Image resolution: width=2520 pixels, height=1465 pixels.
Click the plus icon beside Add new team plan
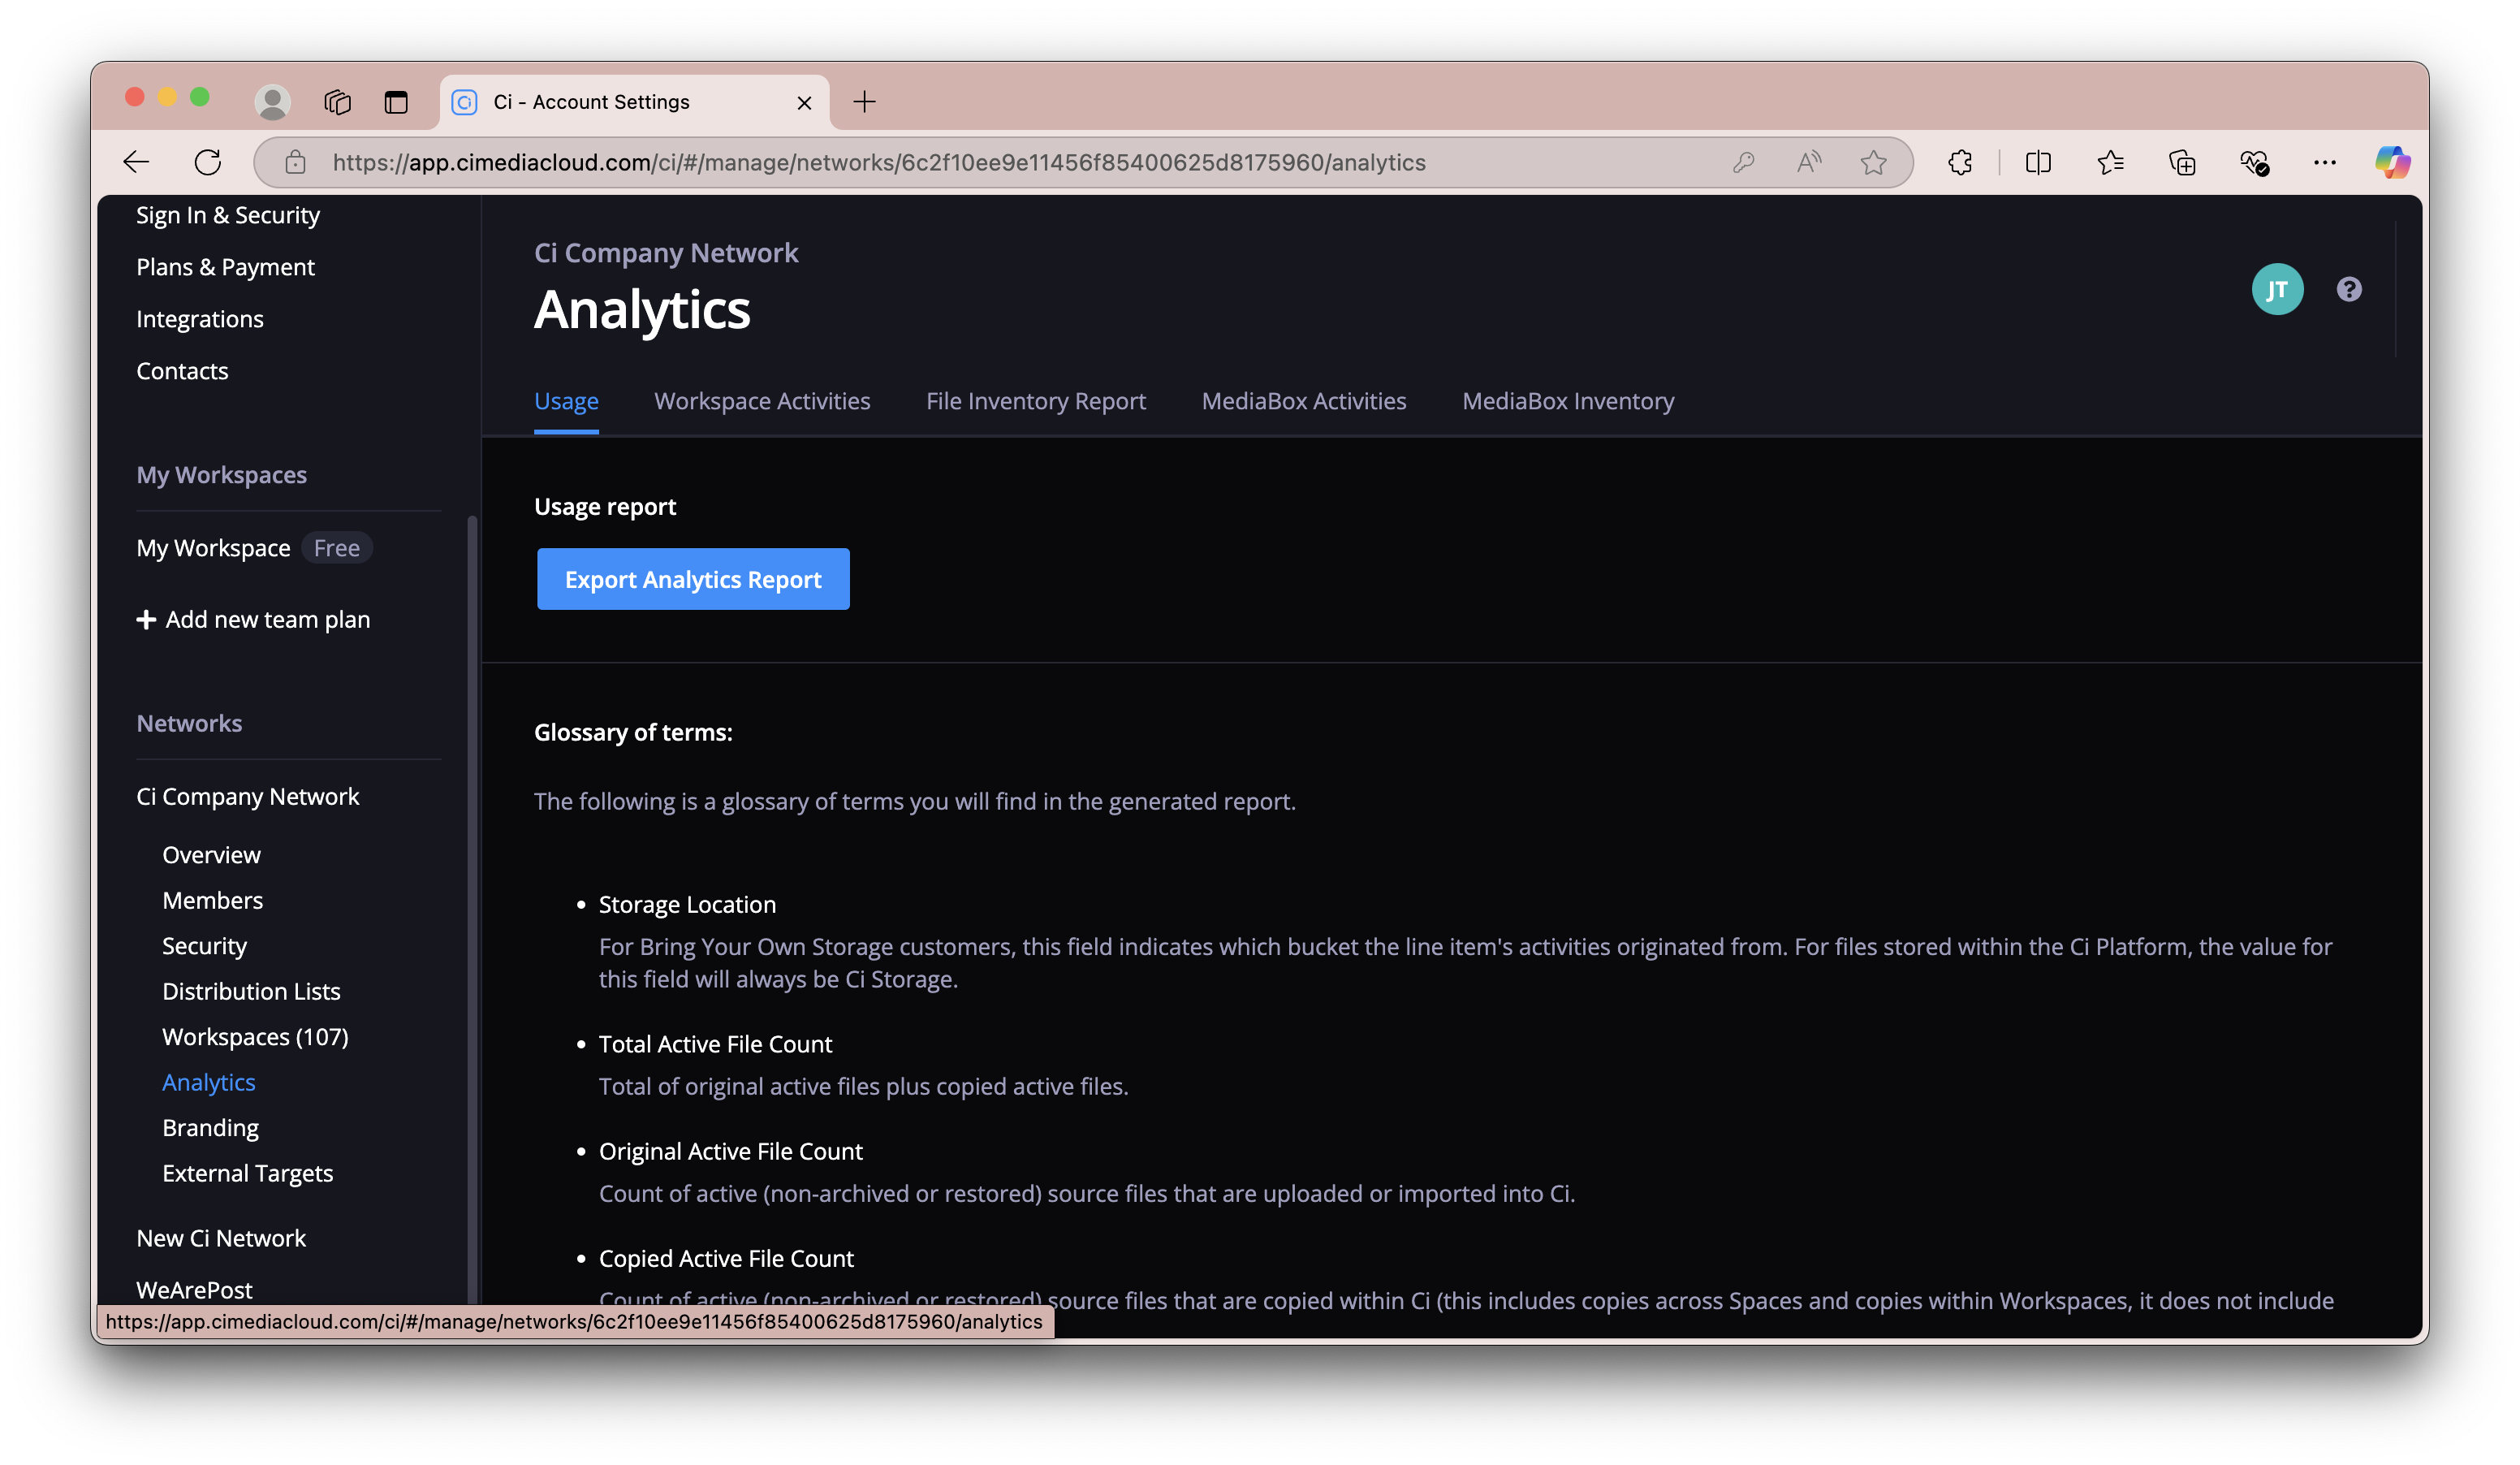click(146, 620)
